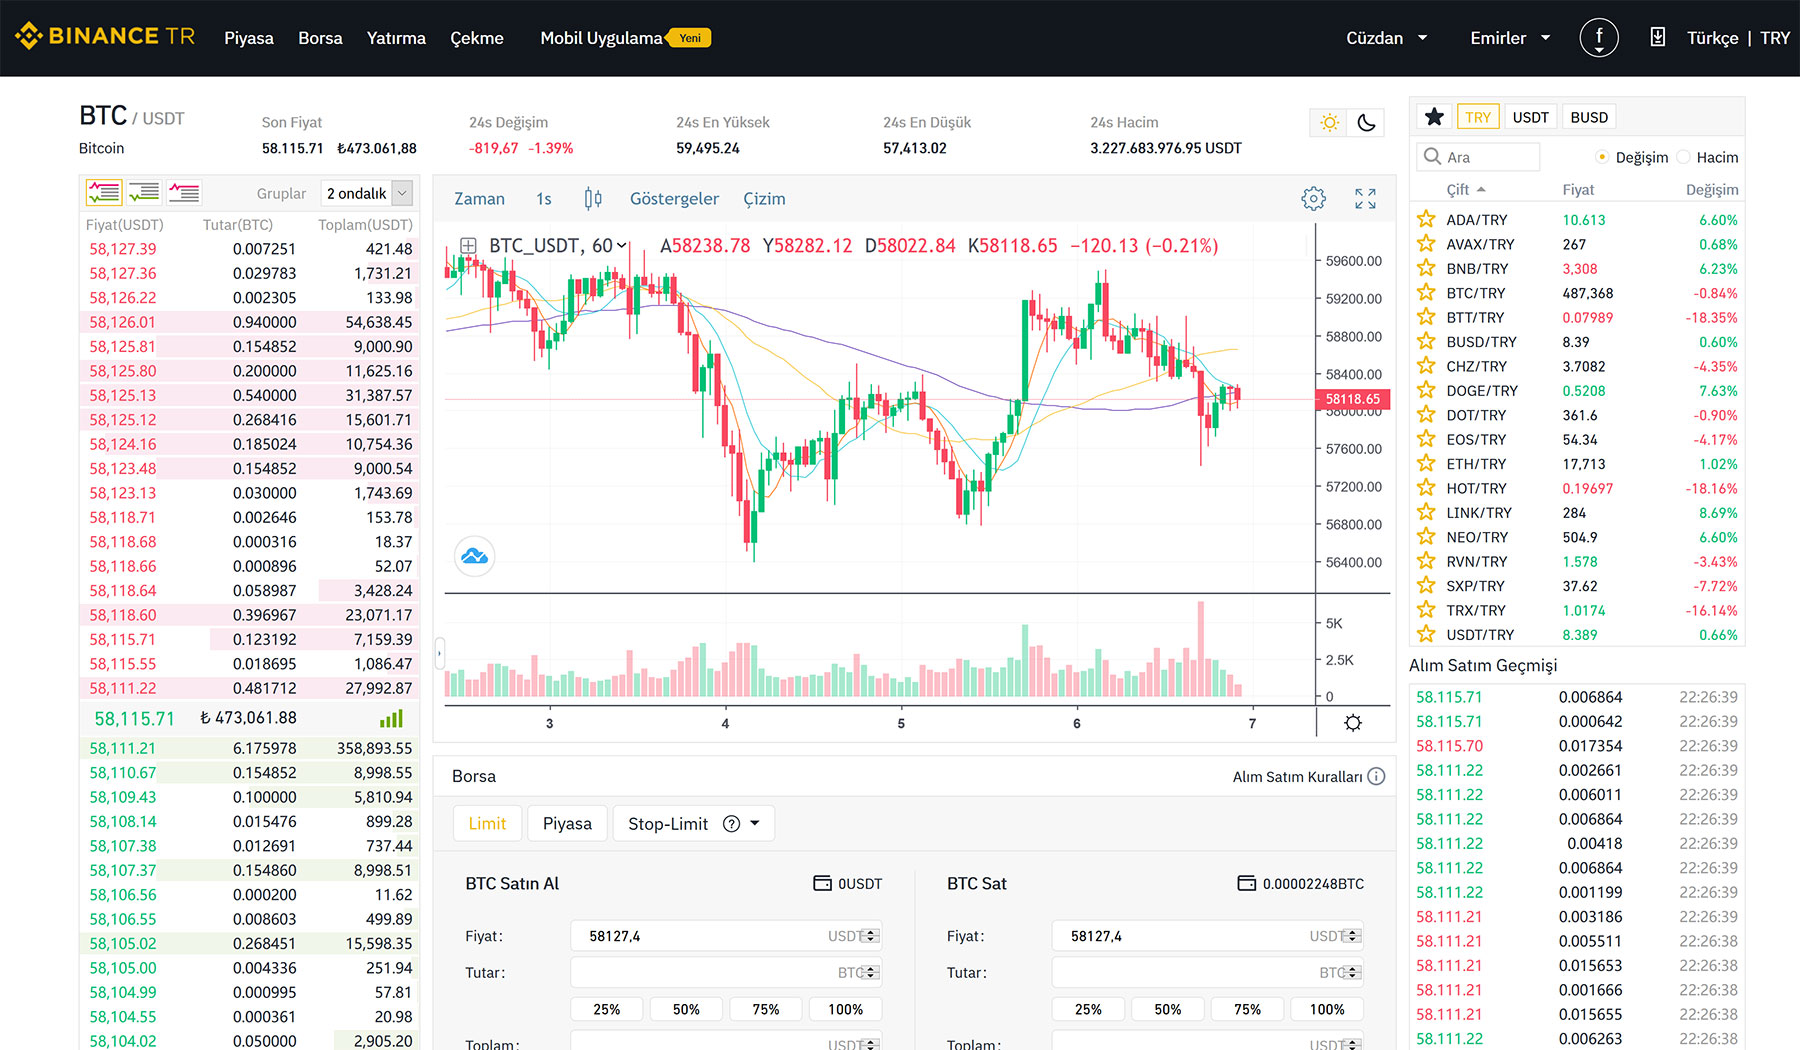
Task: Click the sell Fiyat price input field
Action: [x=1208, y=936]
